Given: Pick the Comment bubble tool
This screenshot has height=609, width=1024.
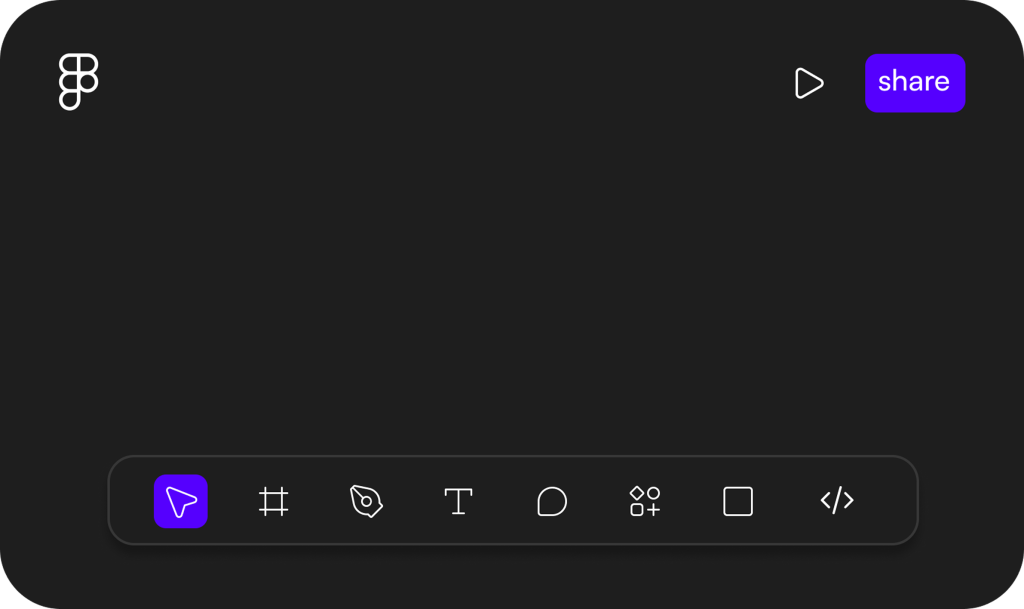Looking at the screenshot, I should (x=552, y=501).
